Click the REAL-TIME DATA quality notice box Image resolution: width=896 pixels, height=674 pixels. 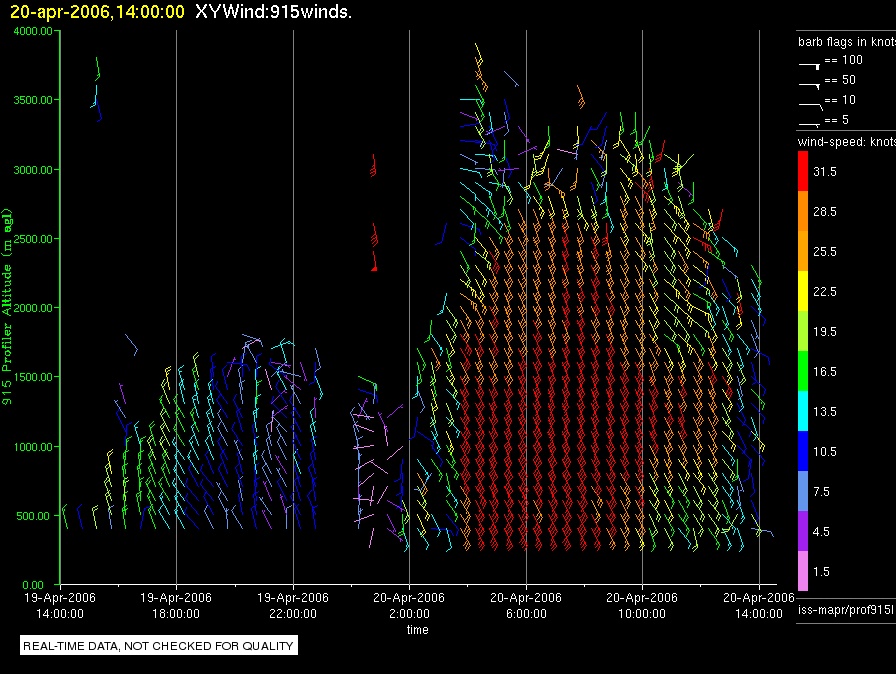coord(159,646)
